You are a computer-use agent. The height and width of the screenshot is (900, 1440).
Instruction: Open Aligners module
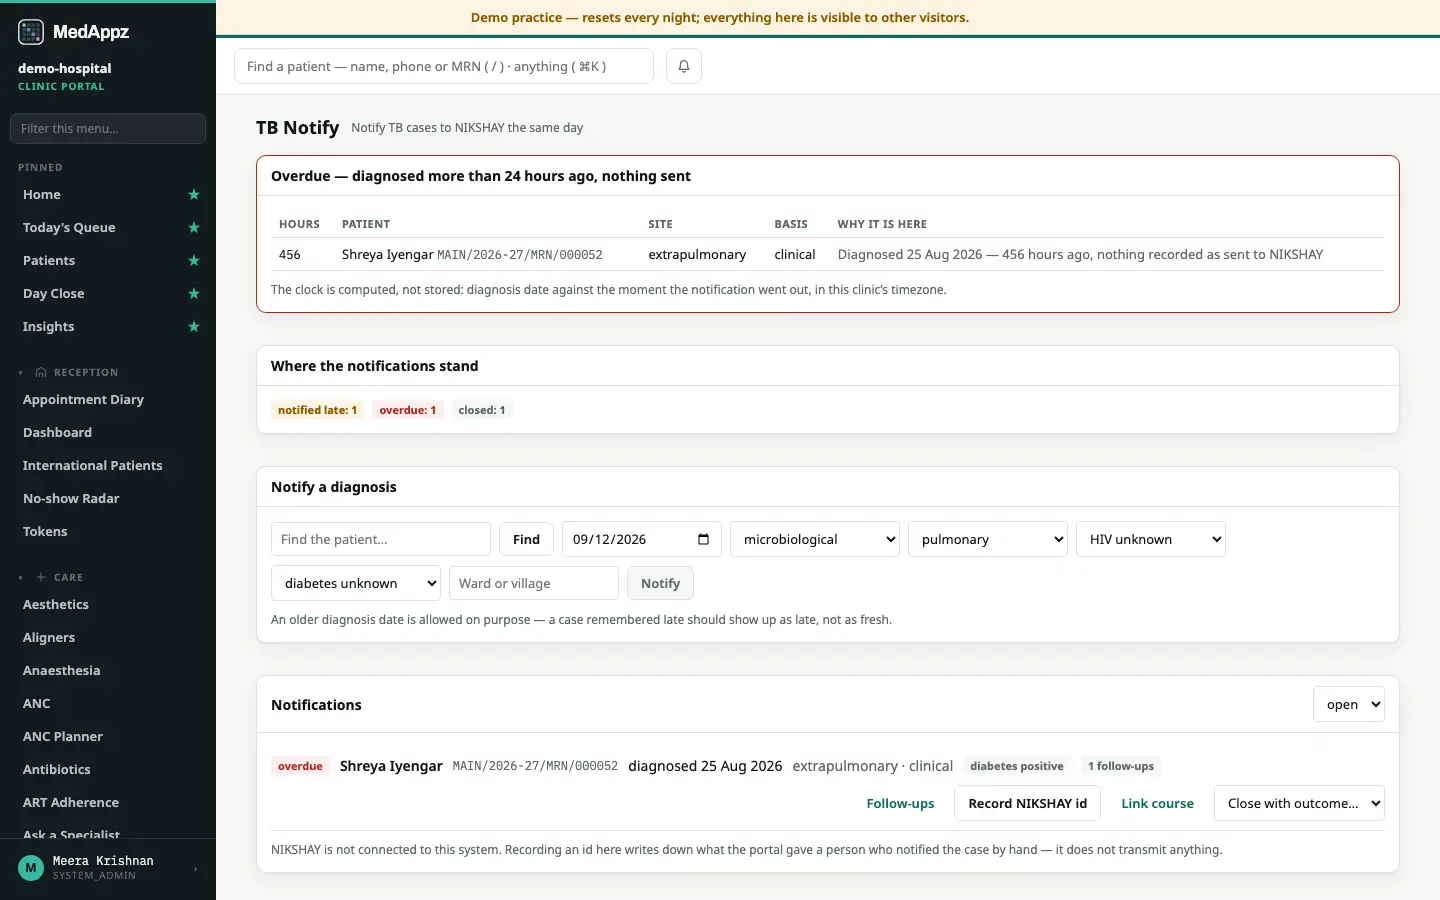click(x=49, y=638)
